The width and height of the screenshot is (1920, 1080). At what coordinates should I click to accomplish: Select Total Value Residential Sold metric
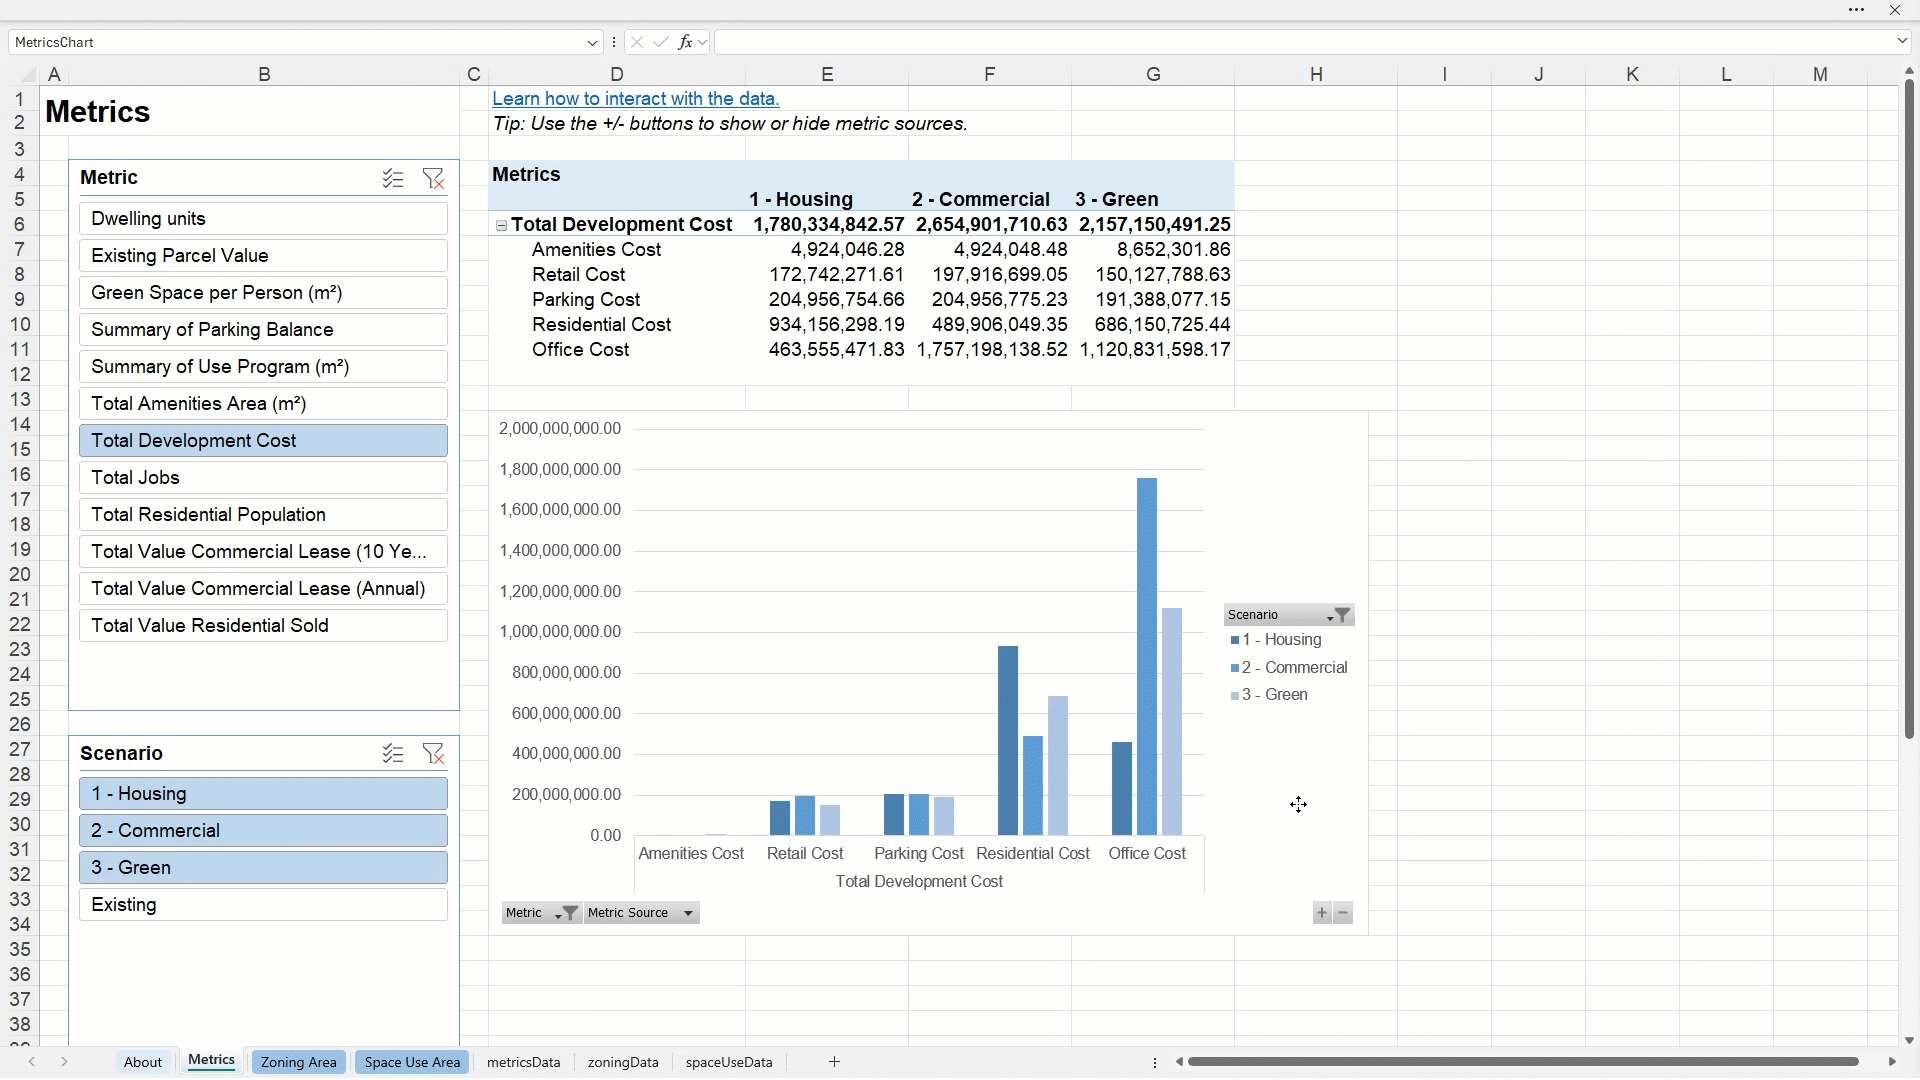click(264, 626)
